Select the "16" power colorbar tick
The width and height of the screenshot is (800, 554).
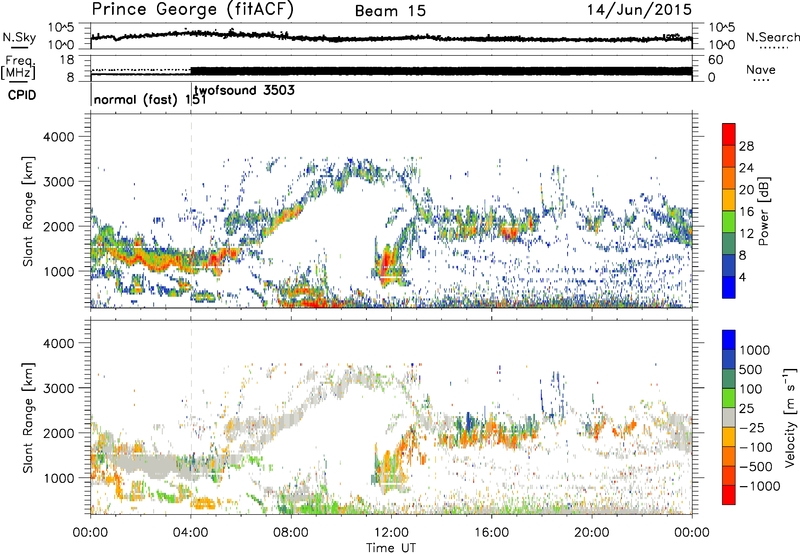(746, 212)
